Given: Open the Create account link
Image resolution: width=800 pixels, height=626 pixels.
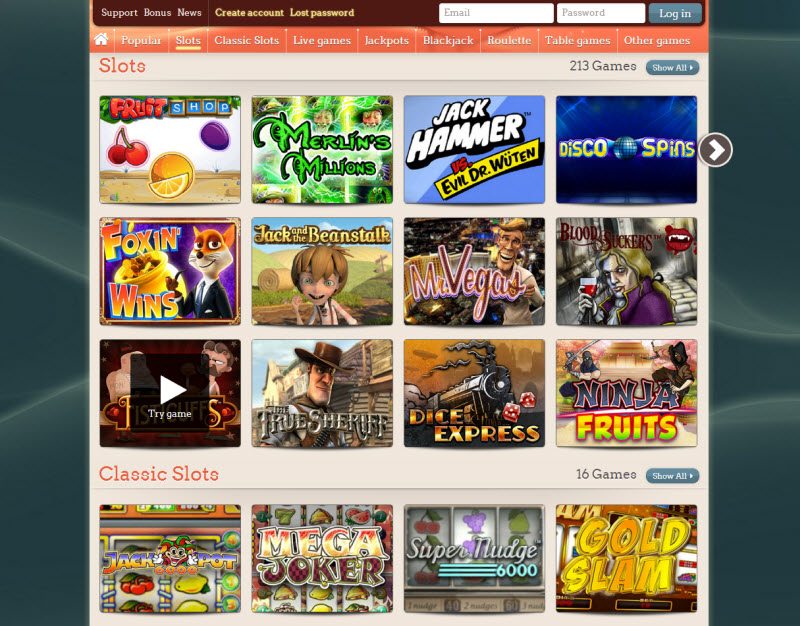Looking at the screenshot, I should tap(249, 13).
